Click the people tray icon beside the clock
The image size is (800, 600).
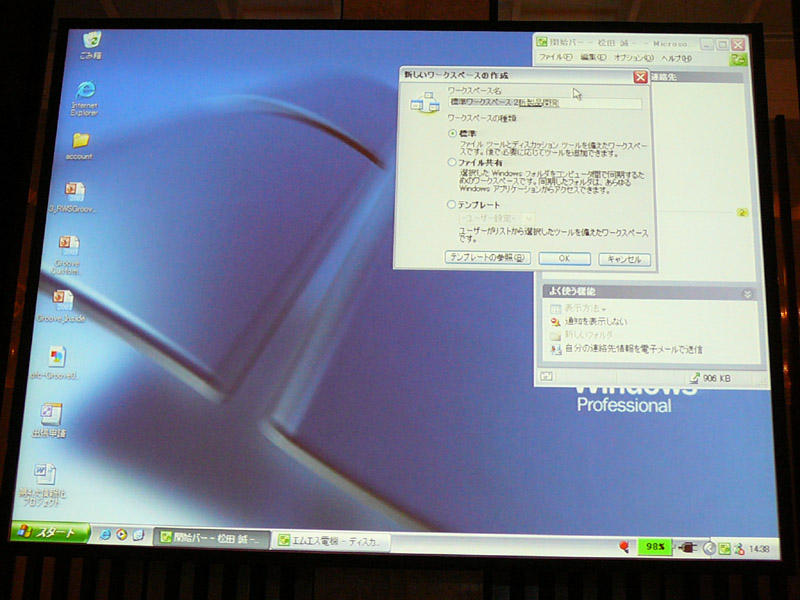point(739,549)
